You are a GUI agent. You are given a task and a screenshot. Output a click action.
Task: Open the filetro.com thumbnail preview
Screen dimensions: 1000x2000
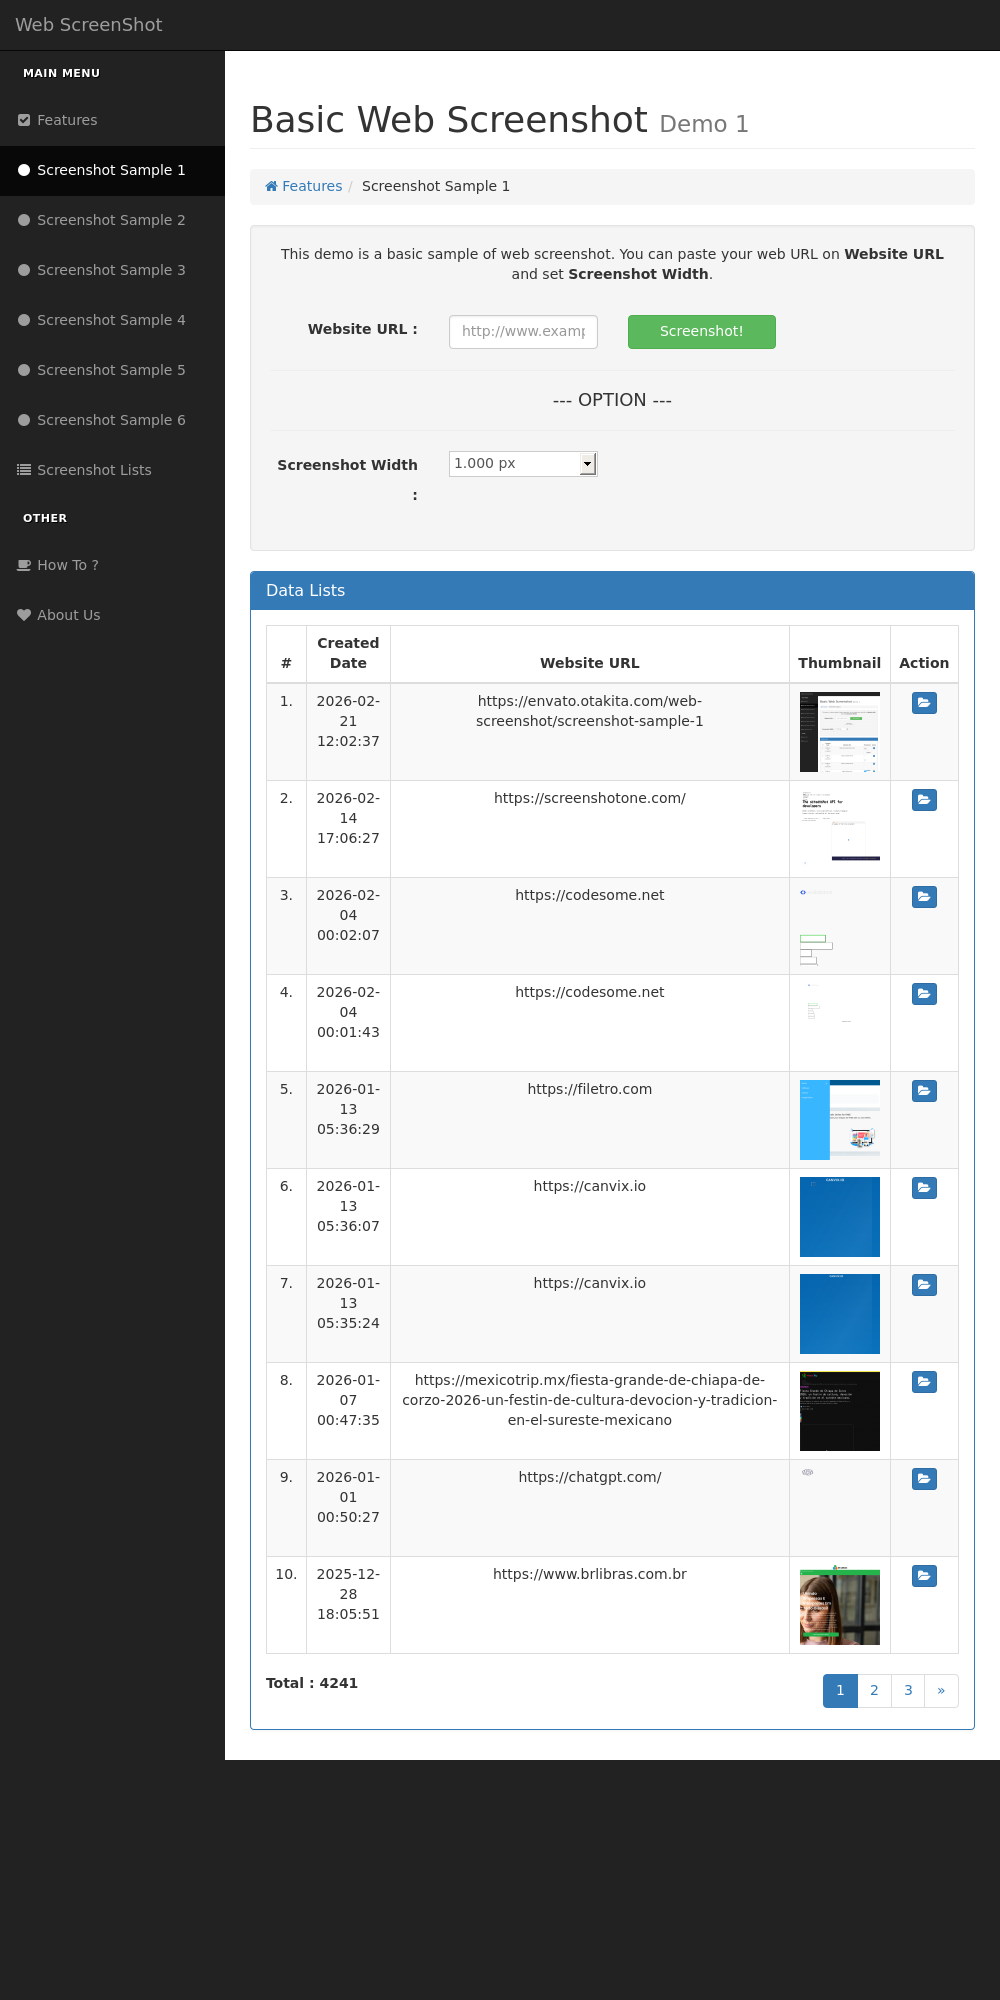pyautogui.click(x=840, y=1120)
